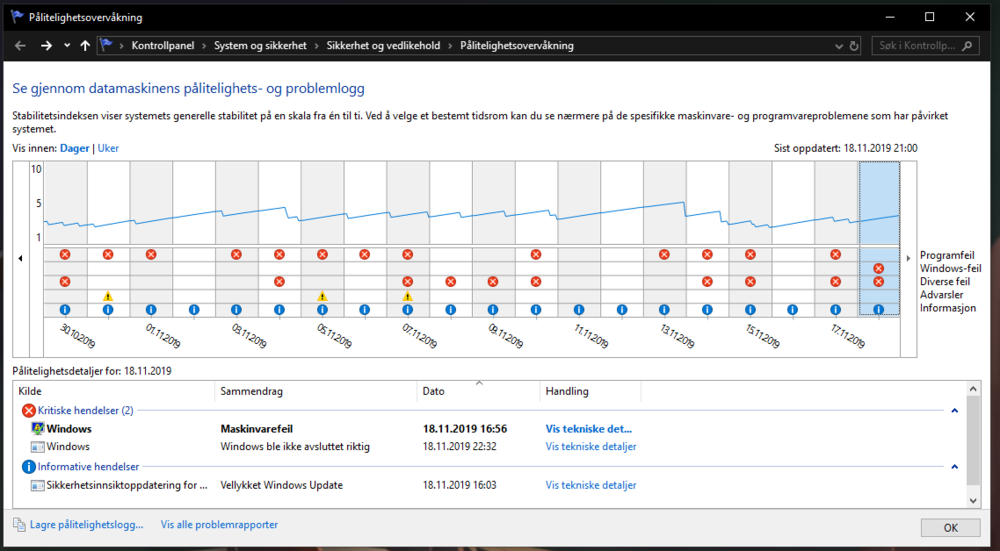Open technical details for 22:32 shutdown event
Viewport: 1000px width, 551px height.
pos(591,446)
